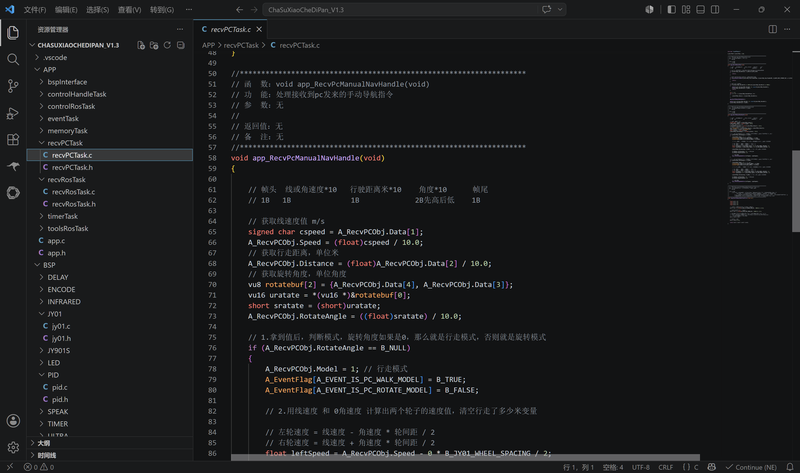Image resolution: width=800 pixels, height=473 pixels.
Task: Collapse all folders in explorer
Action: click(x=181, y=45)
